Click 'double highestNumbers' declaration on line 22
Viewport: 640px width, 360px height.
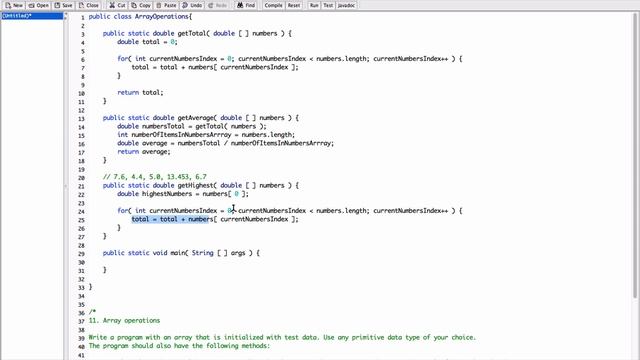pyautogui.click(x=183, y=194)
